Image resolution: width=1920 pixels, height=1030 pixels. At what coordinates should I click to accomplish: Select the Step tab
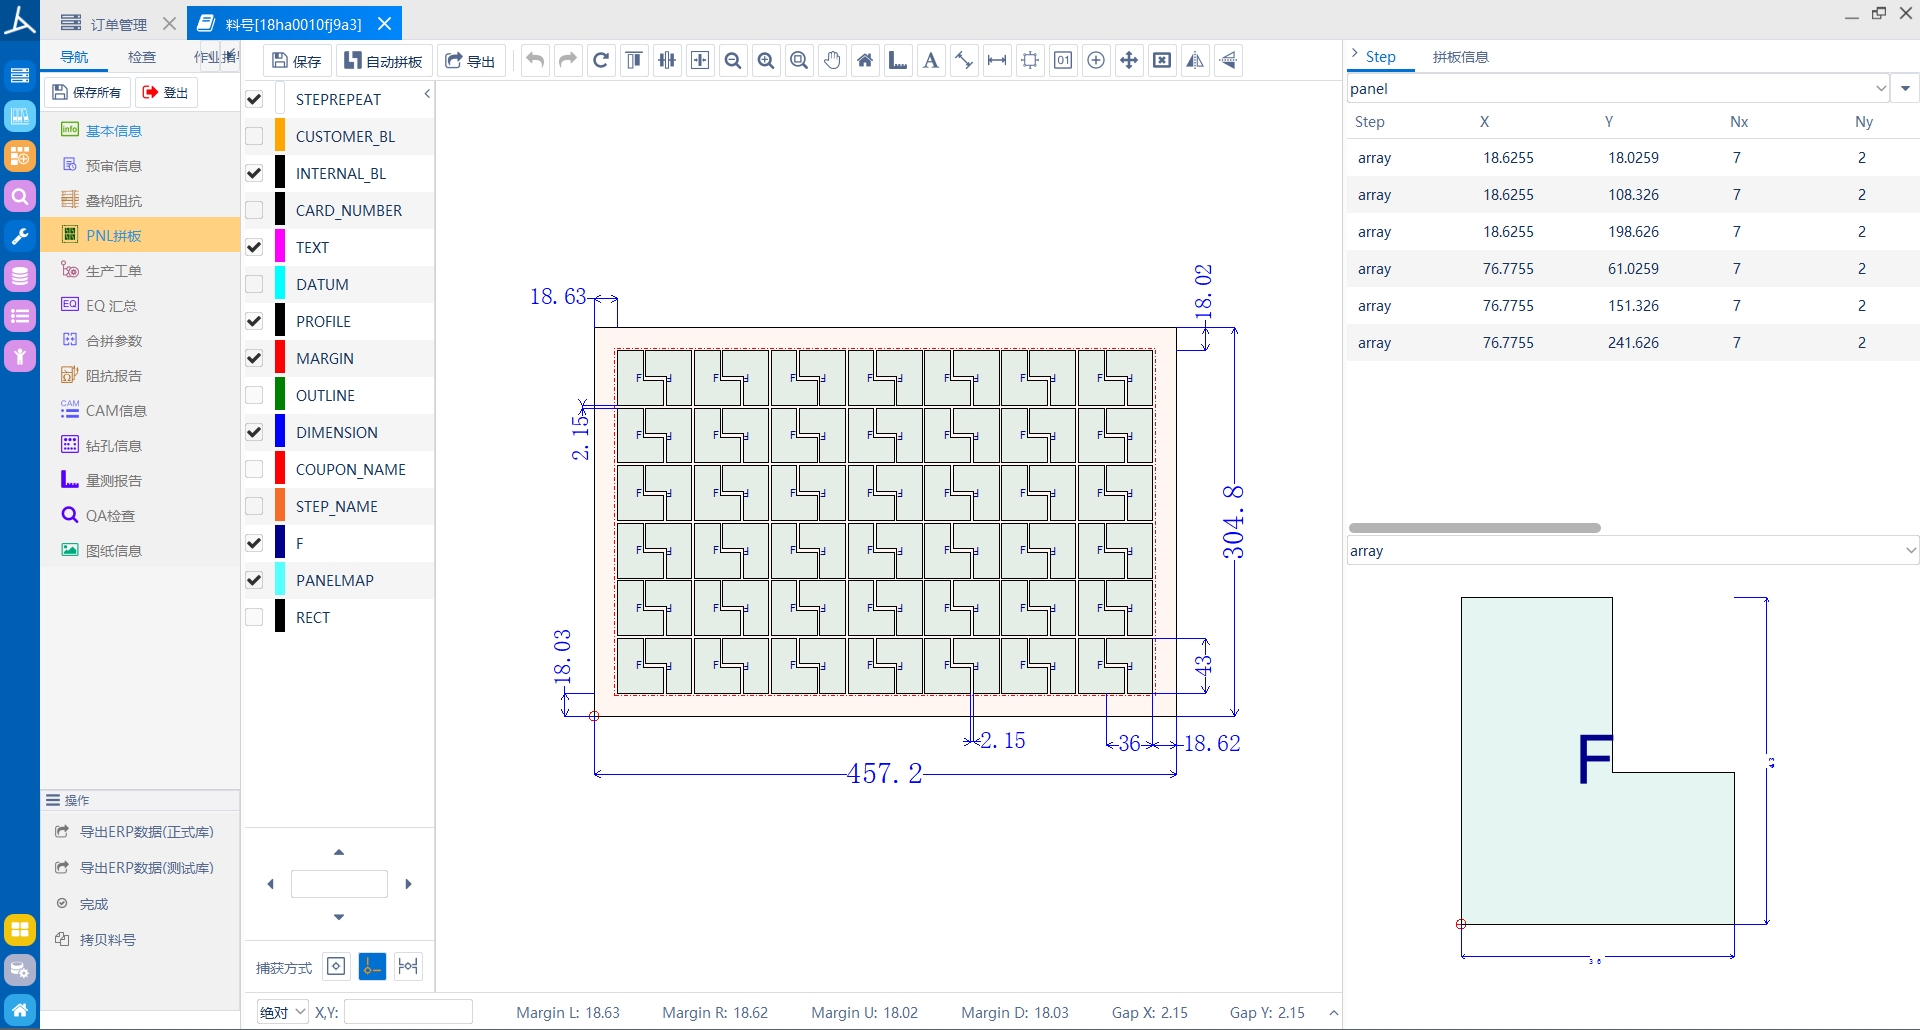click(1380, 57)
